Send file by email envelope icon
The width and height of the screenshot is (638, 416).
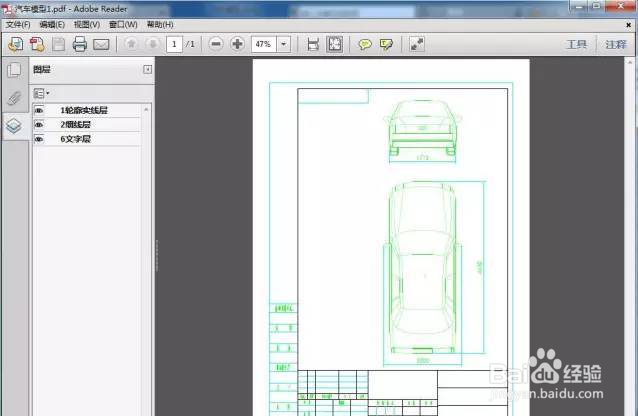tap(101, 44)
